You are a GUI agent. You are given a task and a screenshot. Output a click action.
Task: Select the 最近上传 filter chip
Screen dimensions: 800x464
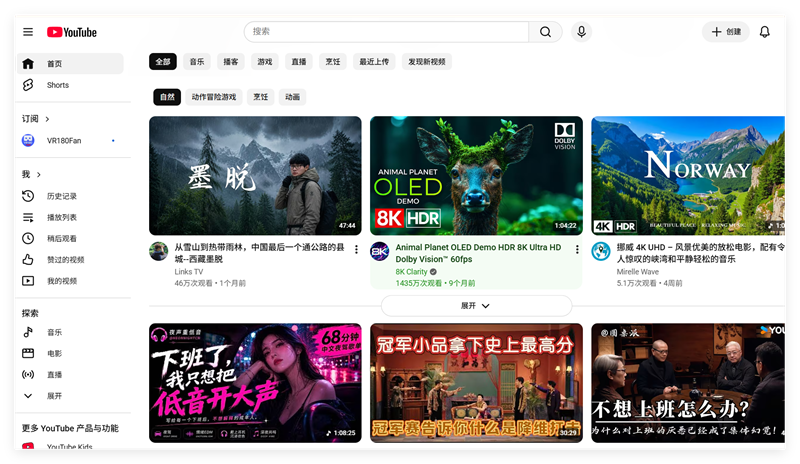point(374,62)
